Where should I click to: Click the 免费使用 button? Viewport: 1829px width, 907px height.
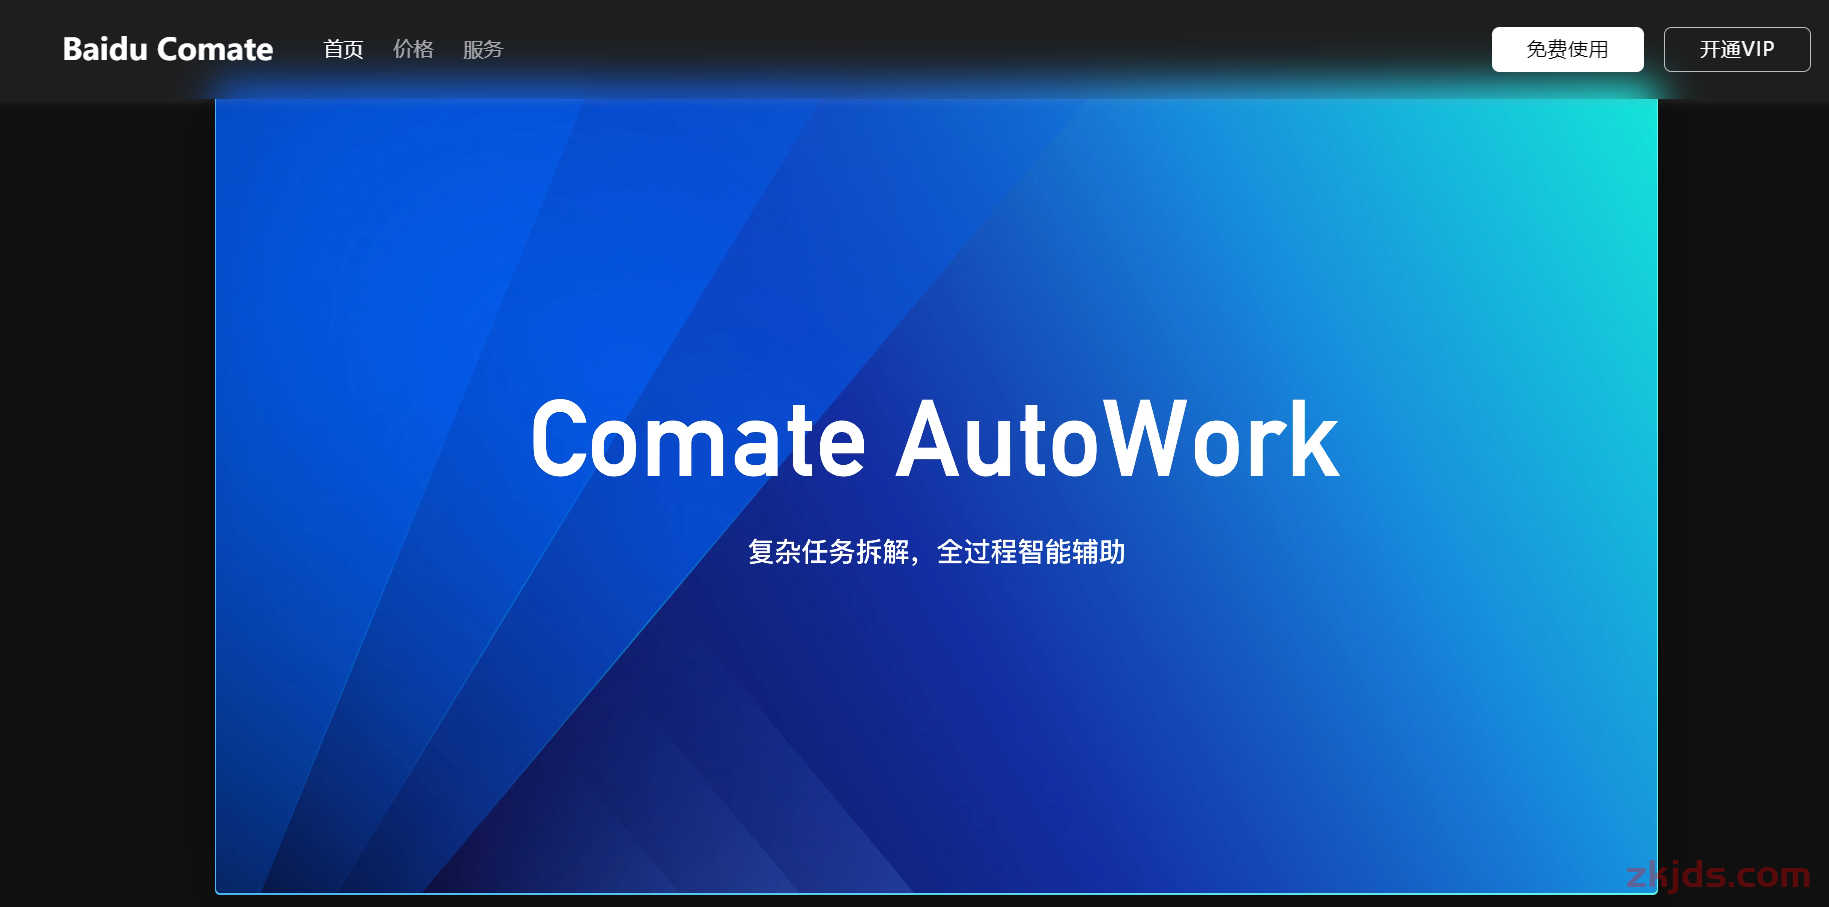pyautogui.click(x=1567, y=49)
